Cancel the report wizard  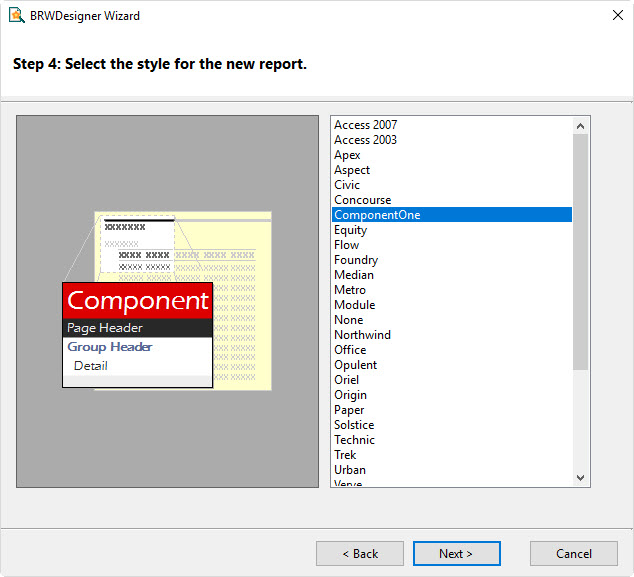coord(573,553)
